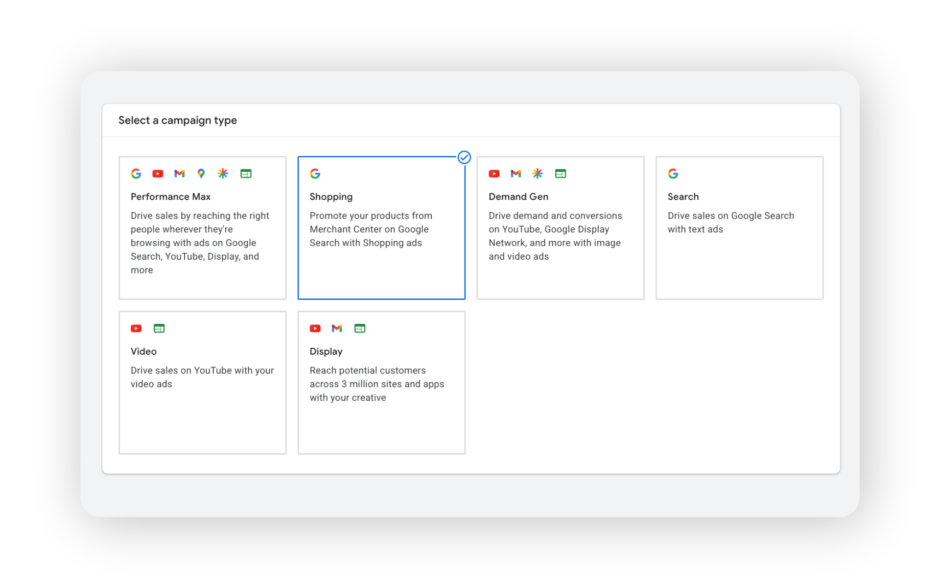Click the YouTube icon in Video card
This screenshot has width=940, height=588.
click(136, 328)
